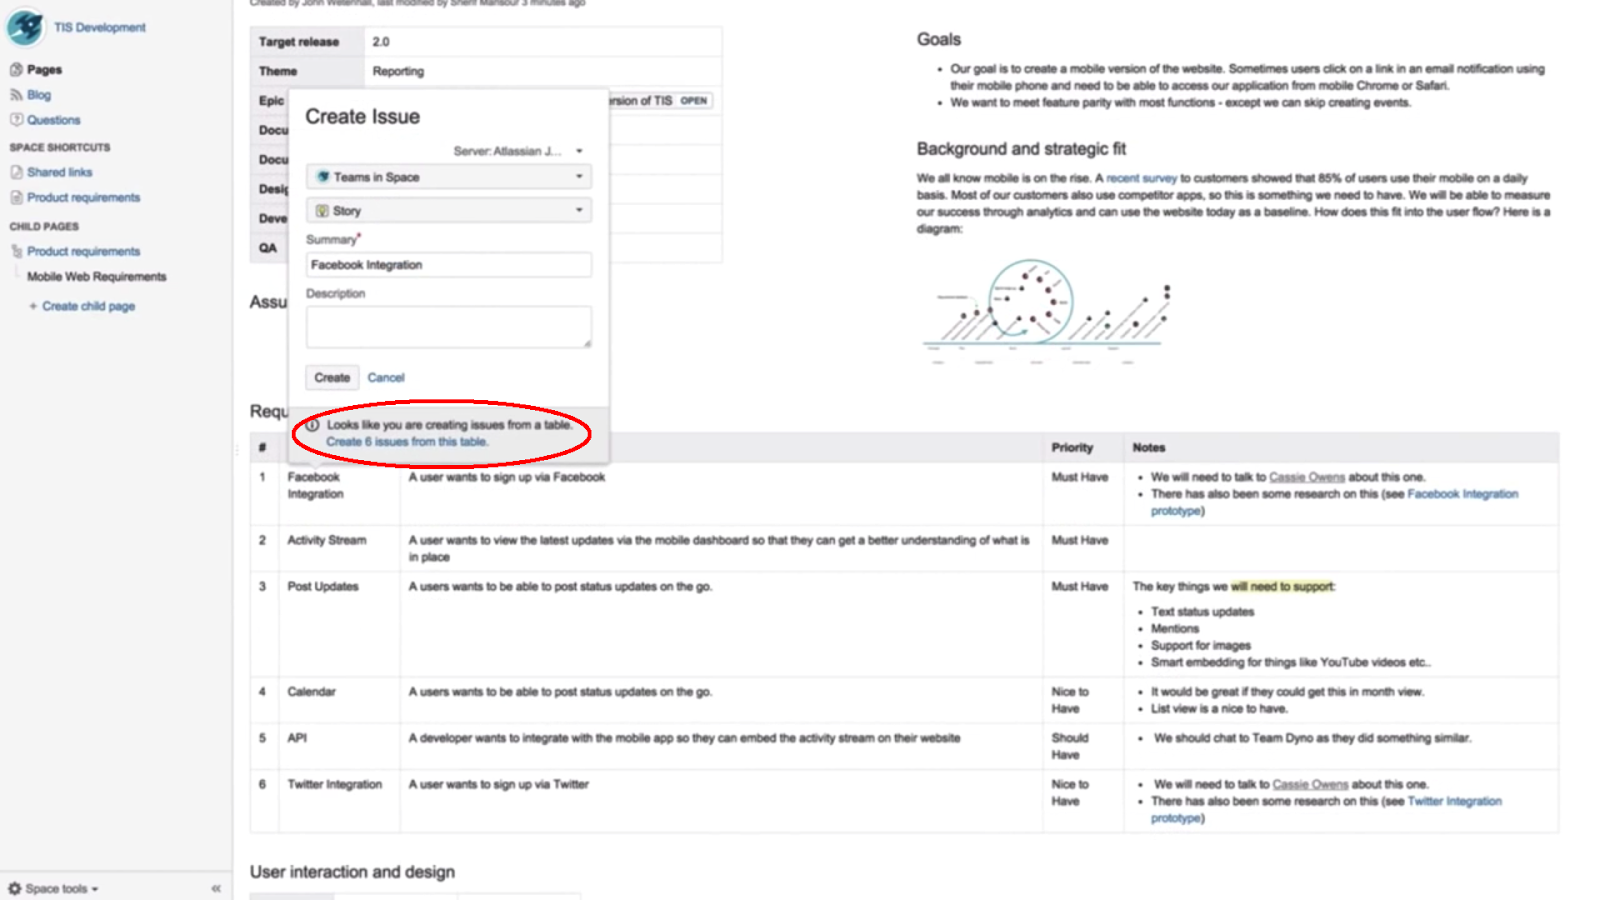The image size is (1600, 900).
Task: Click the info icon beside table hint
Action: click(312, 425)
